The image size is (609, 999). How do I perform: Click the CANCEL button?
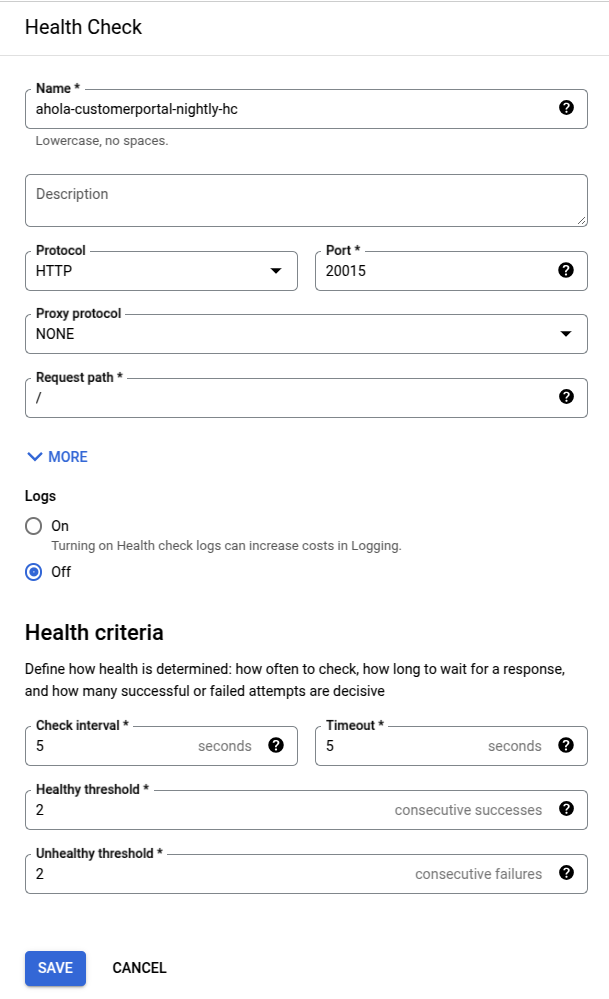point(140,968)
